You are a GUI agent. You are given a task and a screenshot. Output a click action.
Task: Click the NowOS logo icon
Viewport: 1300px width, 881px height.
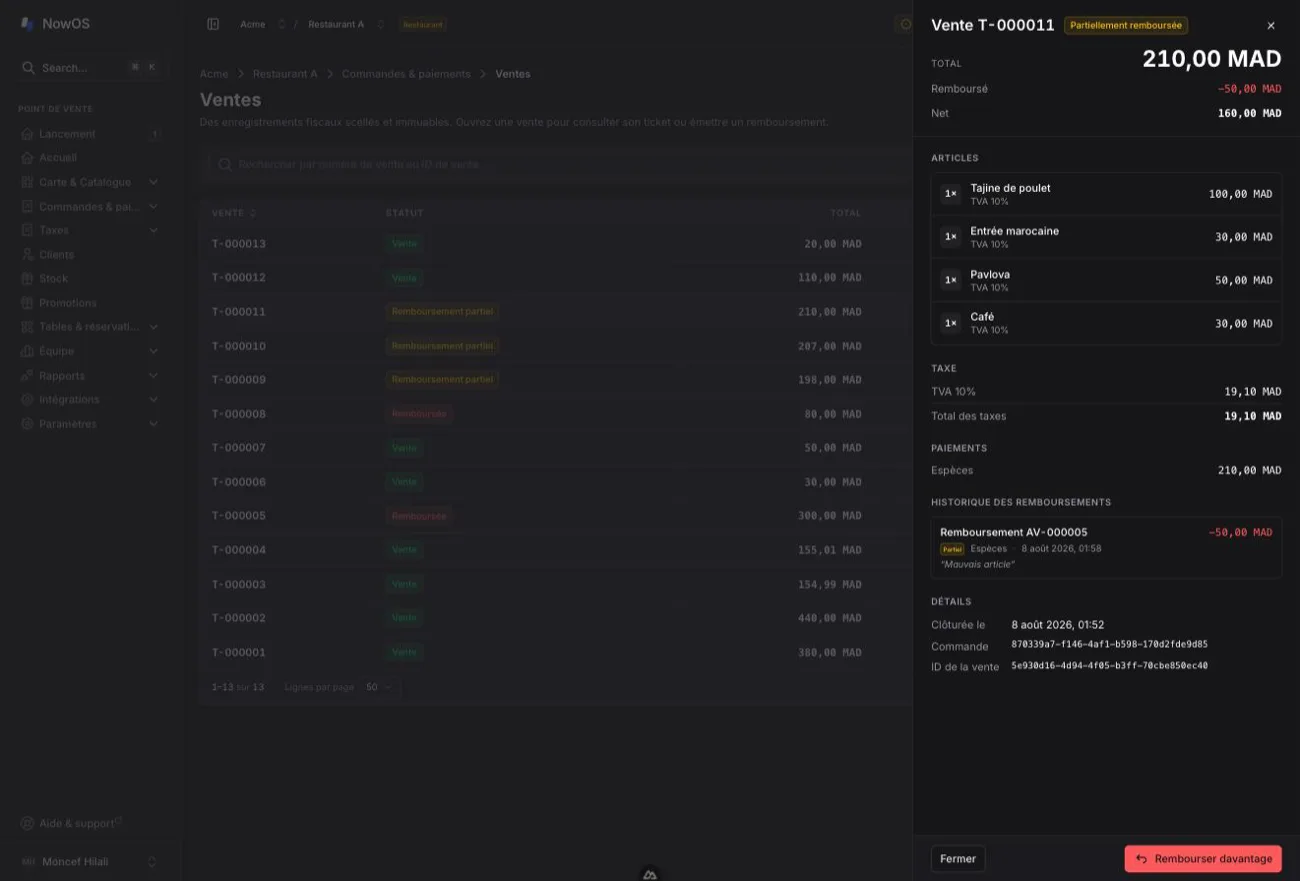[28, 23]
